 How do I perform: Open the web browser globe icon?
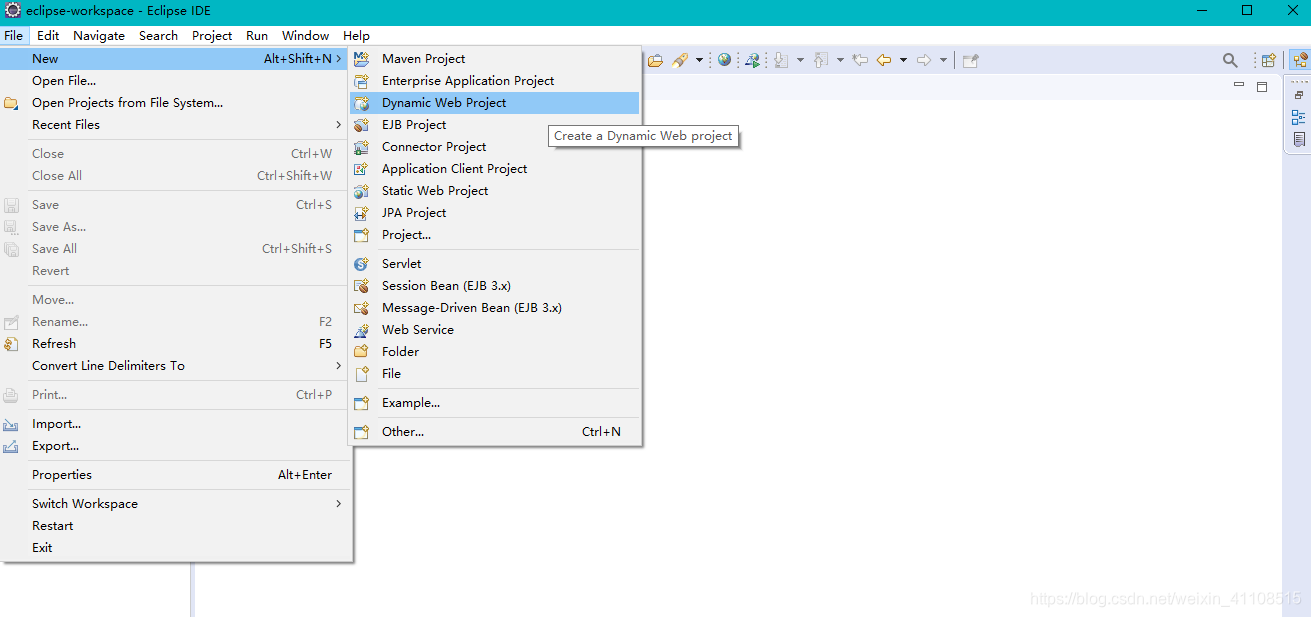(724, 60)
